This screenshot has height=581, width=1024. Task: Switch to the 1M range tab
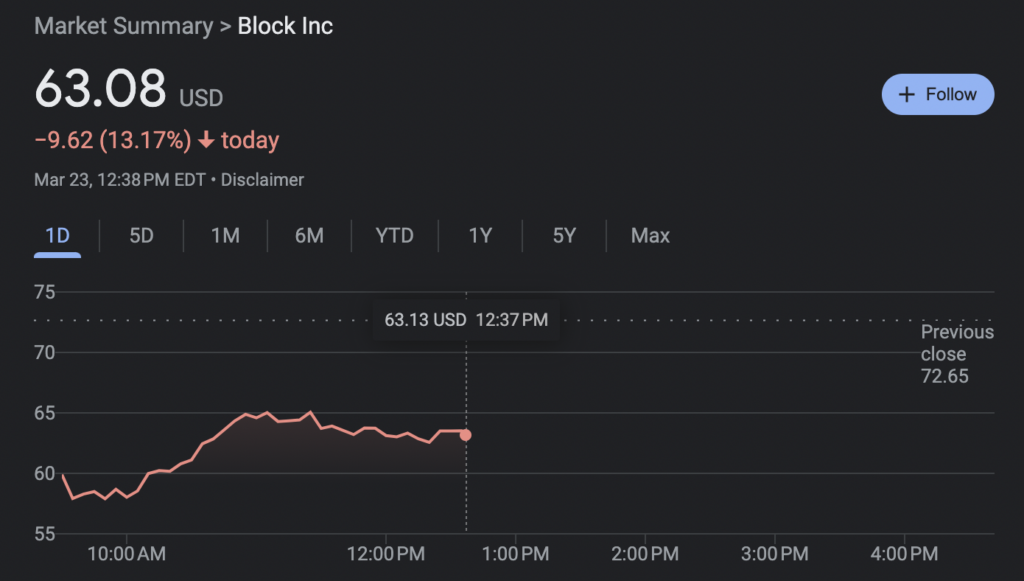tap(225, 236)
